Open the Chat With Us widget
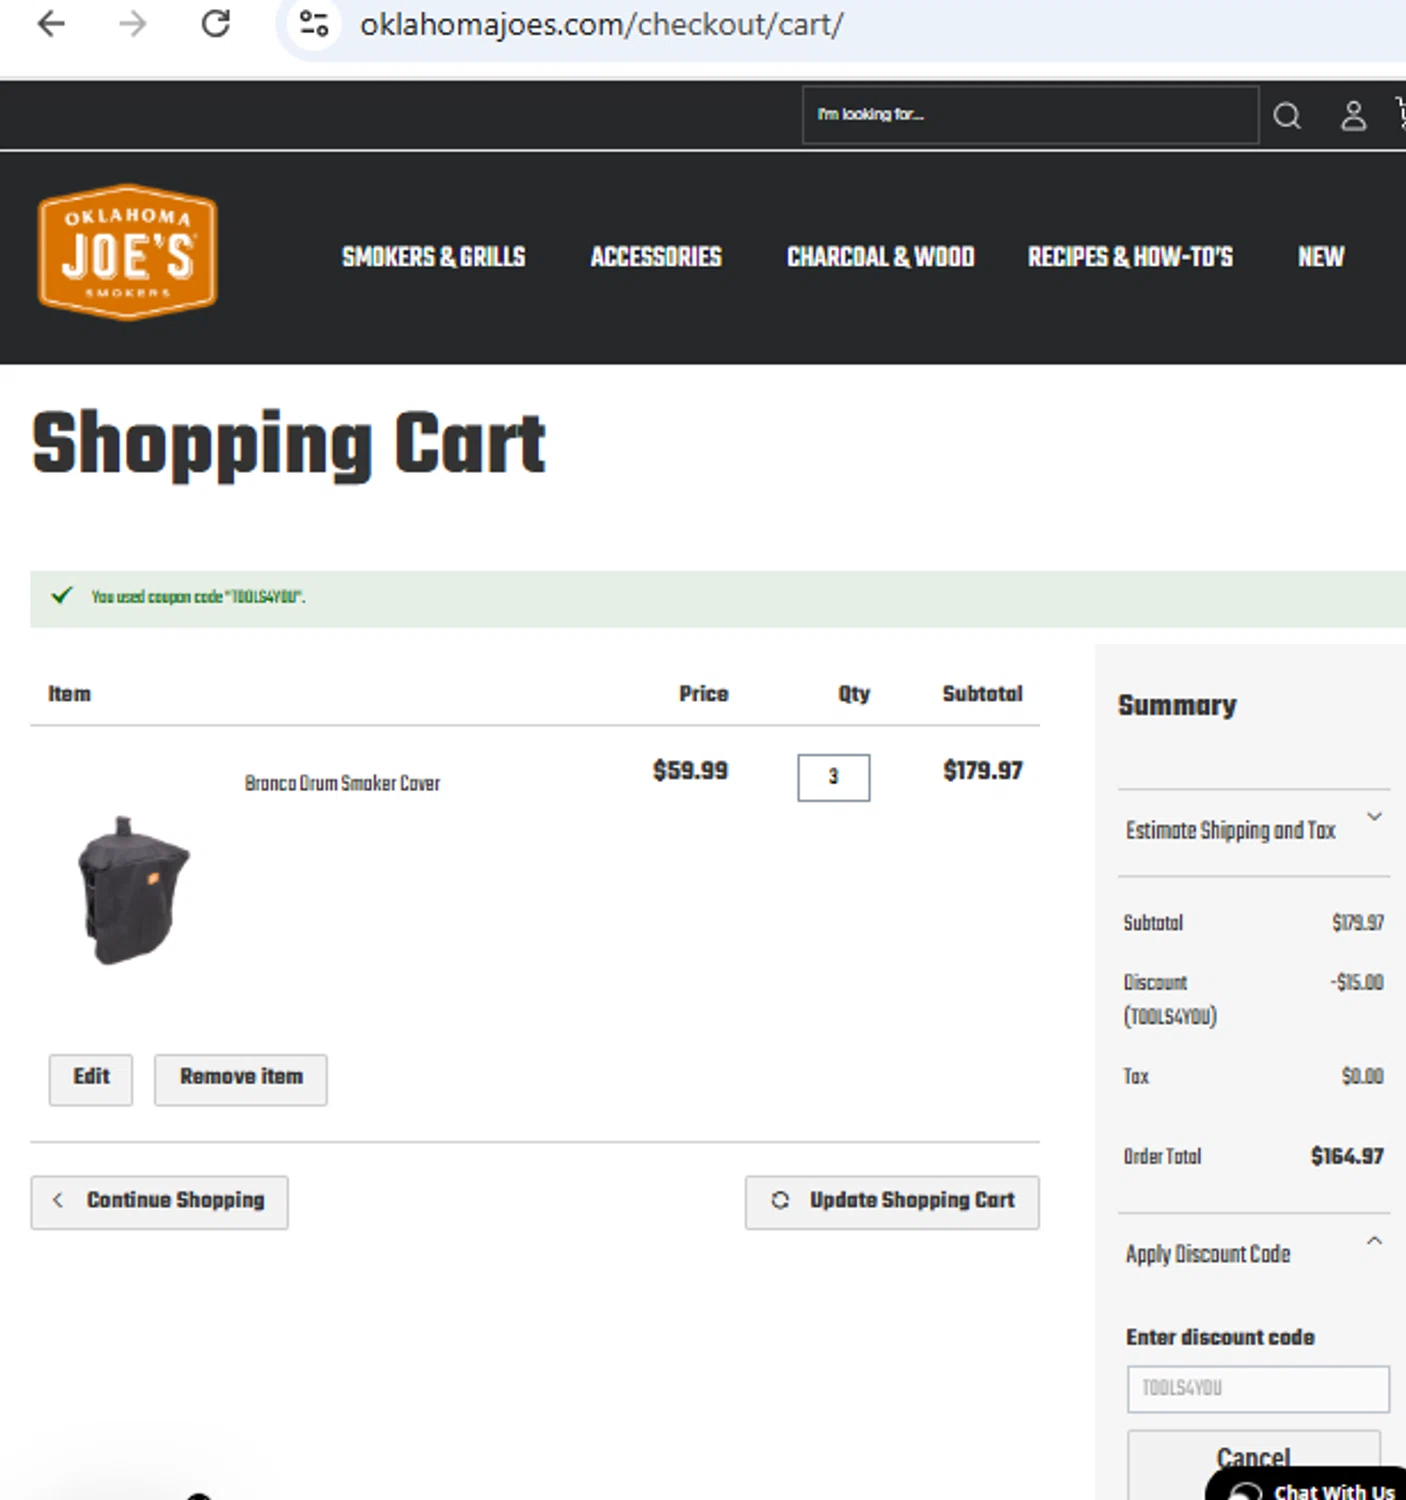1406x1500 pixels. point(1312,1489)
